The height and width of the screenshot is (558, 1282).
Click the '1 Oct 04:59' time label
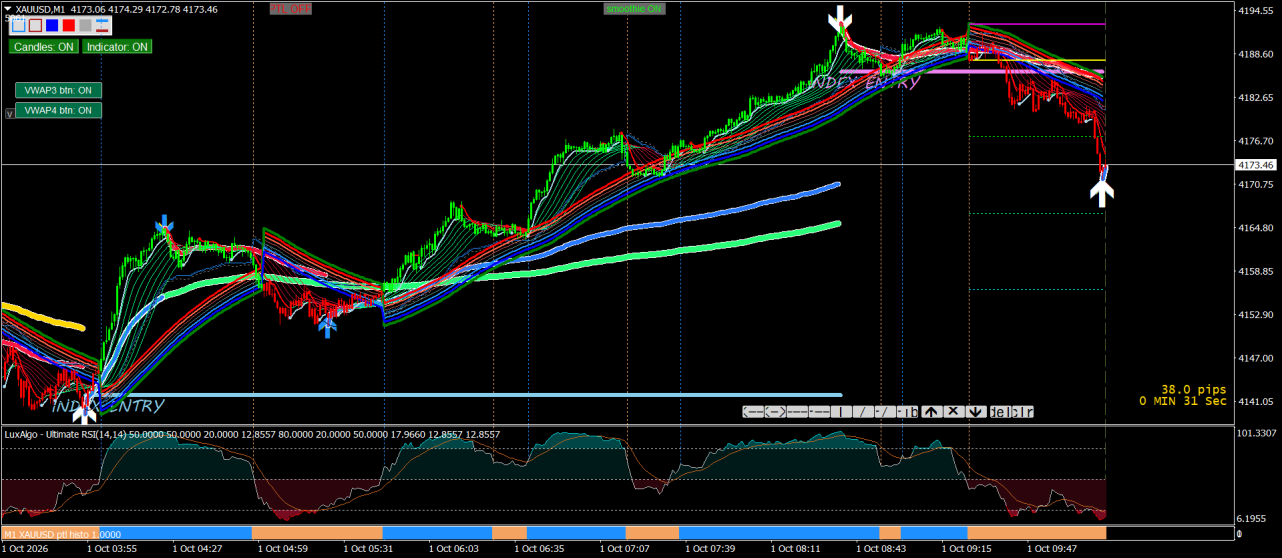point(283,549)
